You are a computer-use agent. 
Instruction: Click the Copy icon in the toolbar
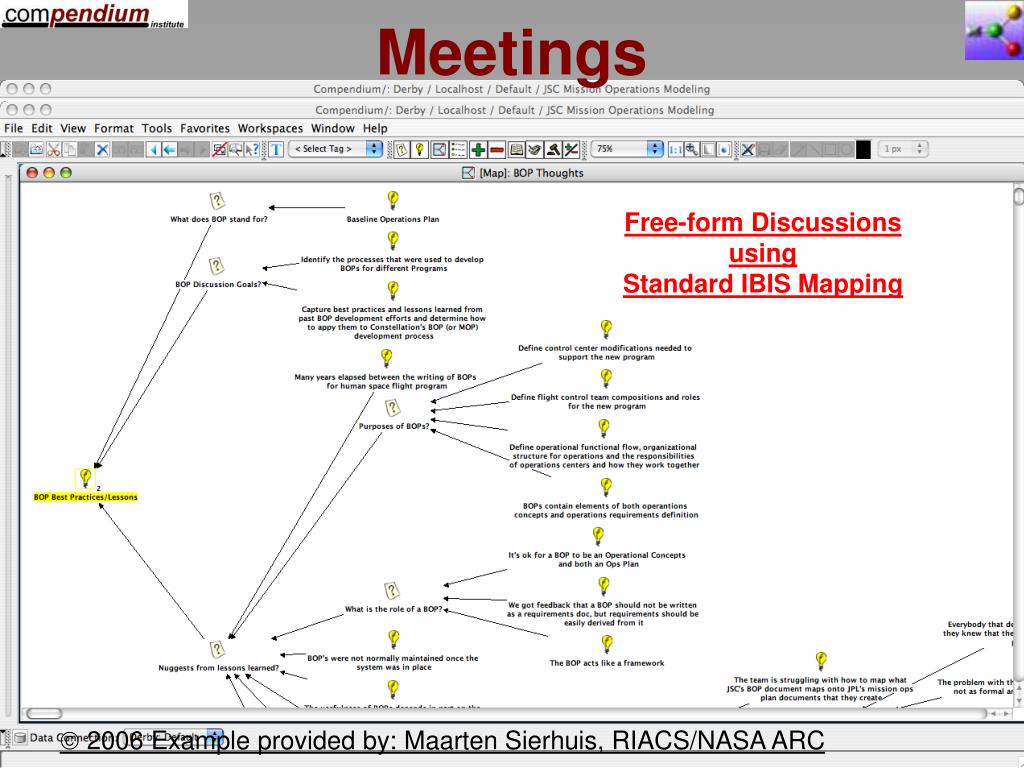(70, 150)
